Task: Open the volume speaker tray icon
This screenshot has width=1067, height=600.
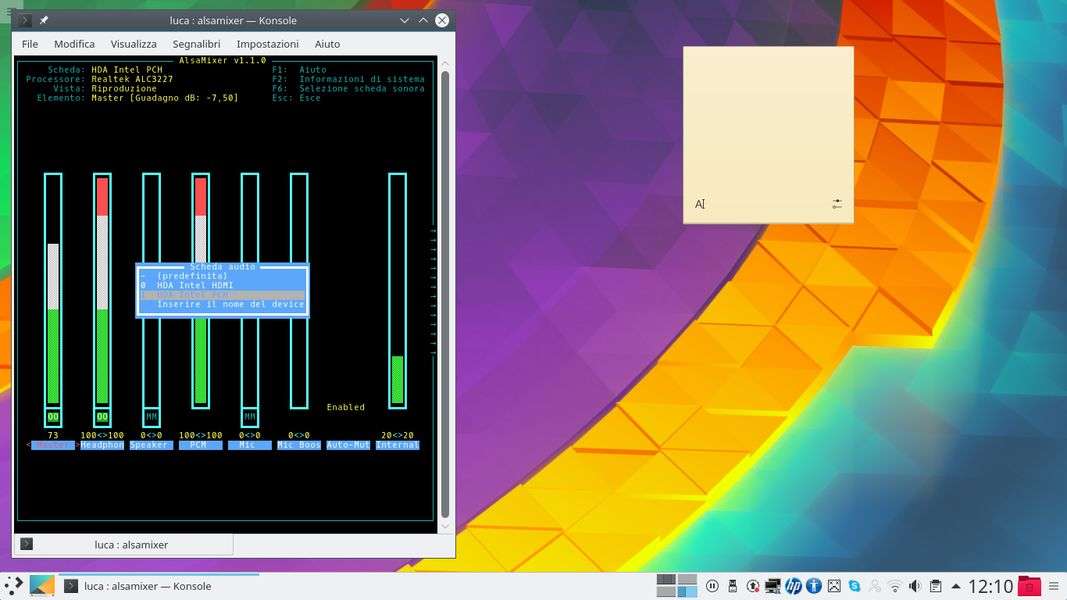Action: [915, 586]
